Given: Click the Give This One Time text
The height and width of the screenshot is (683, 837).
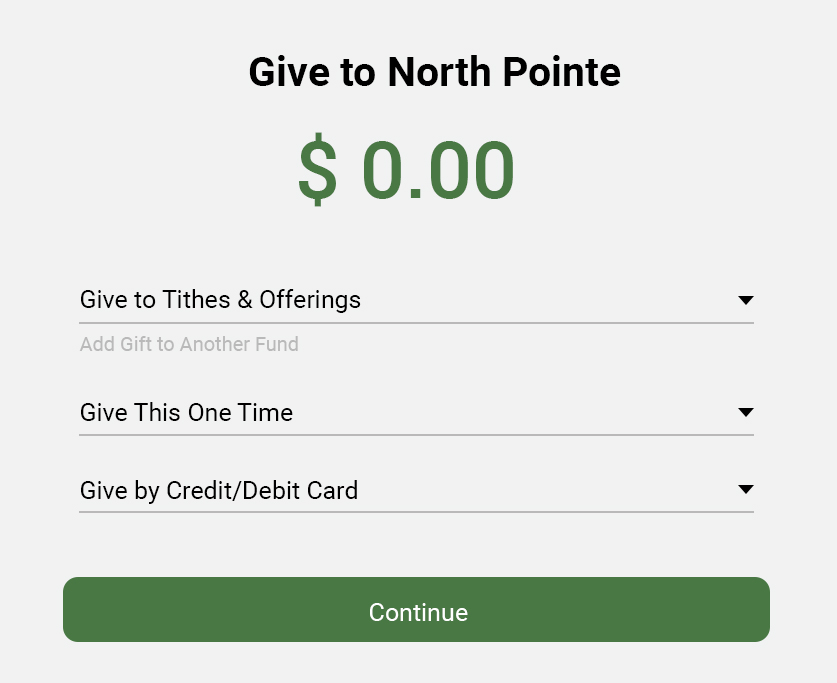Looking at the screenshot, I should pos(186,412).
